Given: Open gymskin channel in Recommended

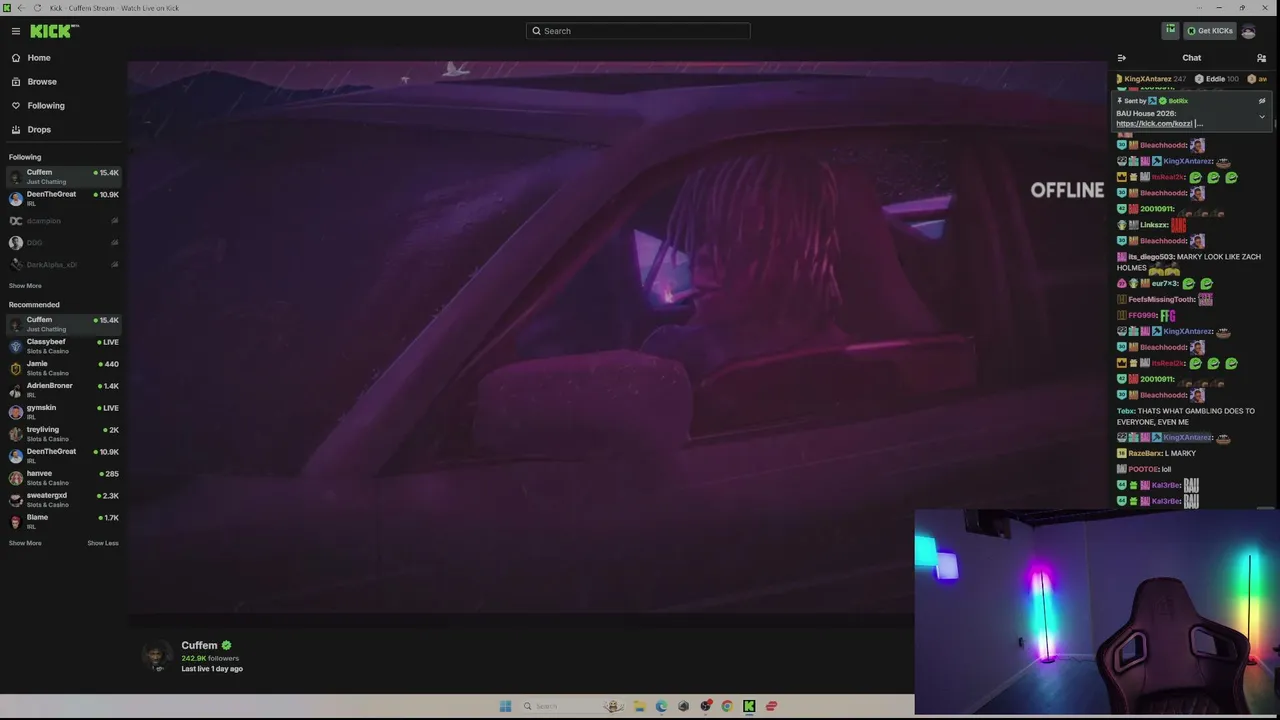Looking at the screenshot, I should 62,412.
